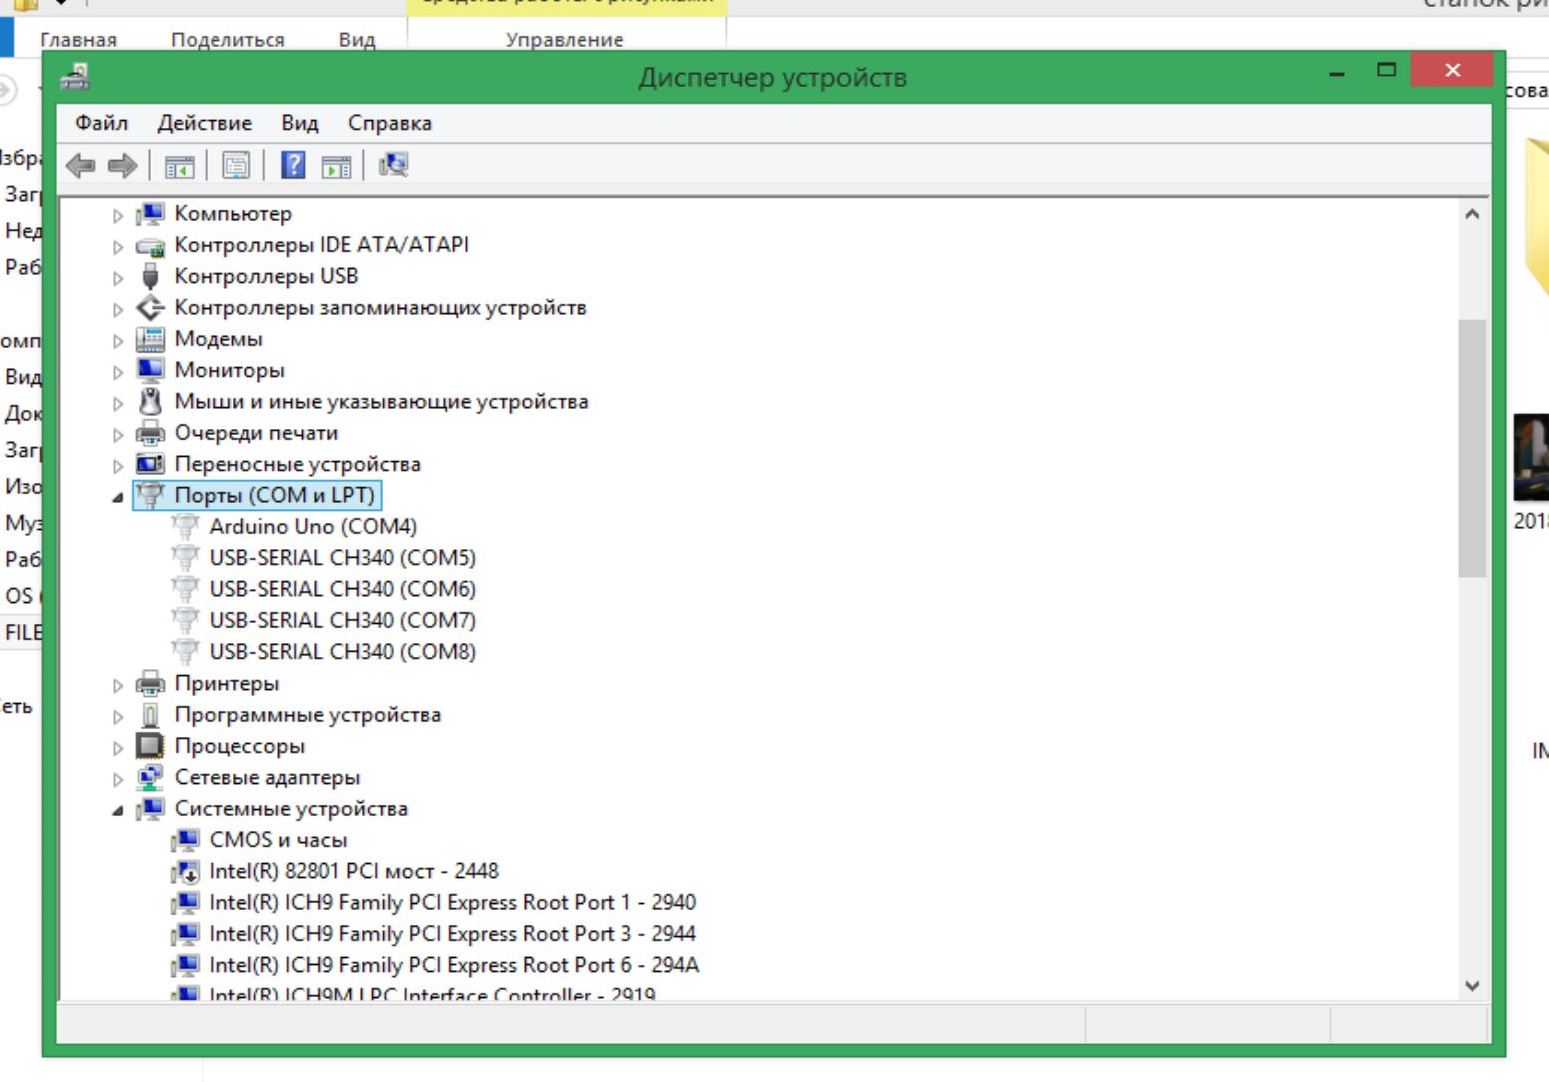Click the scrollbar down arrow in device list
The width and height of the screenshot is (1549, 1082).
pos(1471,985)
